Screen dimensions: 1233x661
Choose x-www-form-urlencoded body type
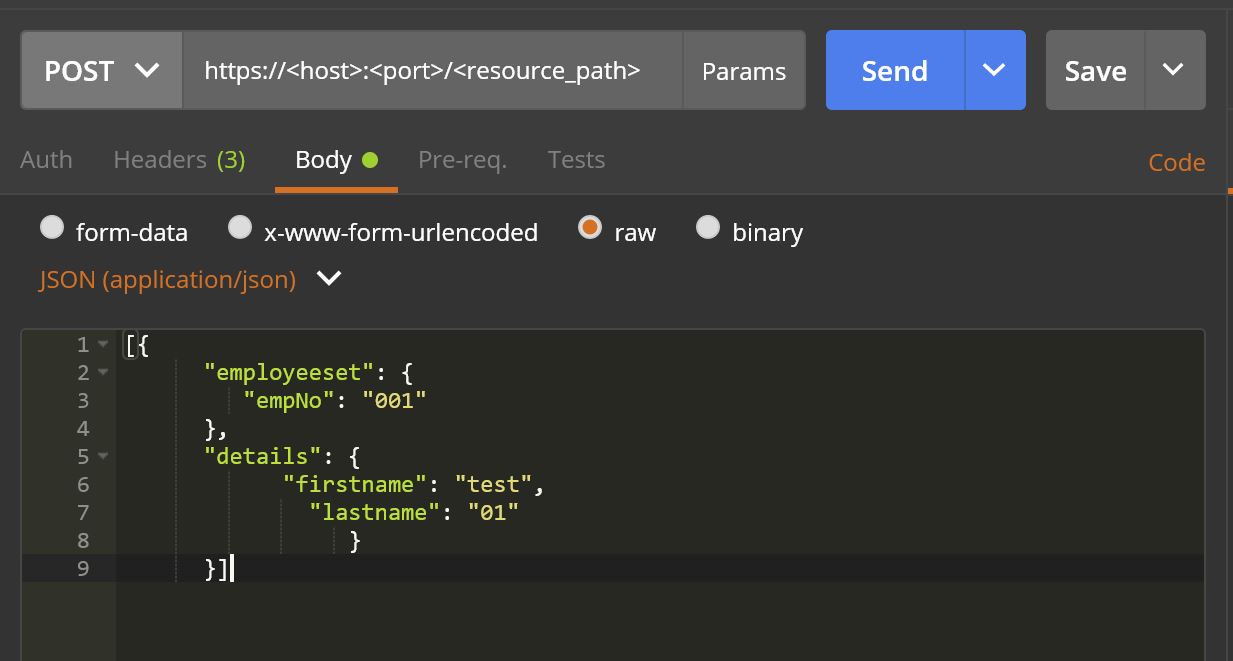240,229
